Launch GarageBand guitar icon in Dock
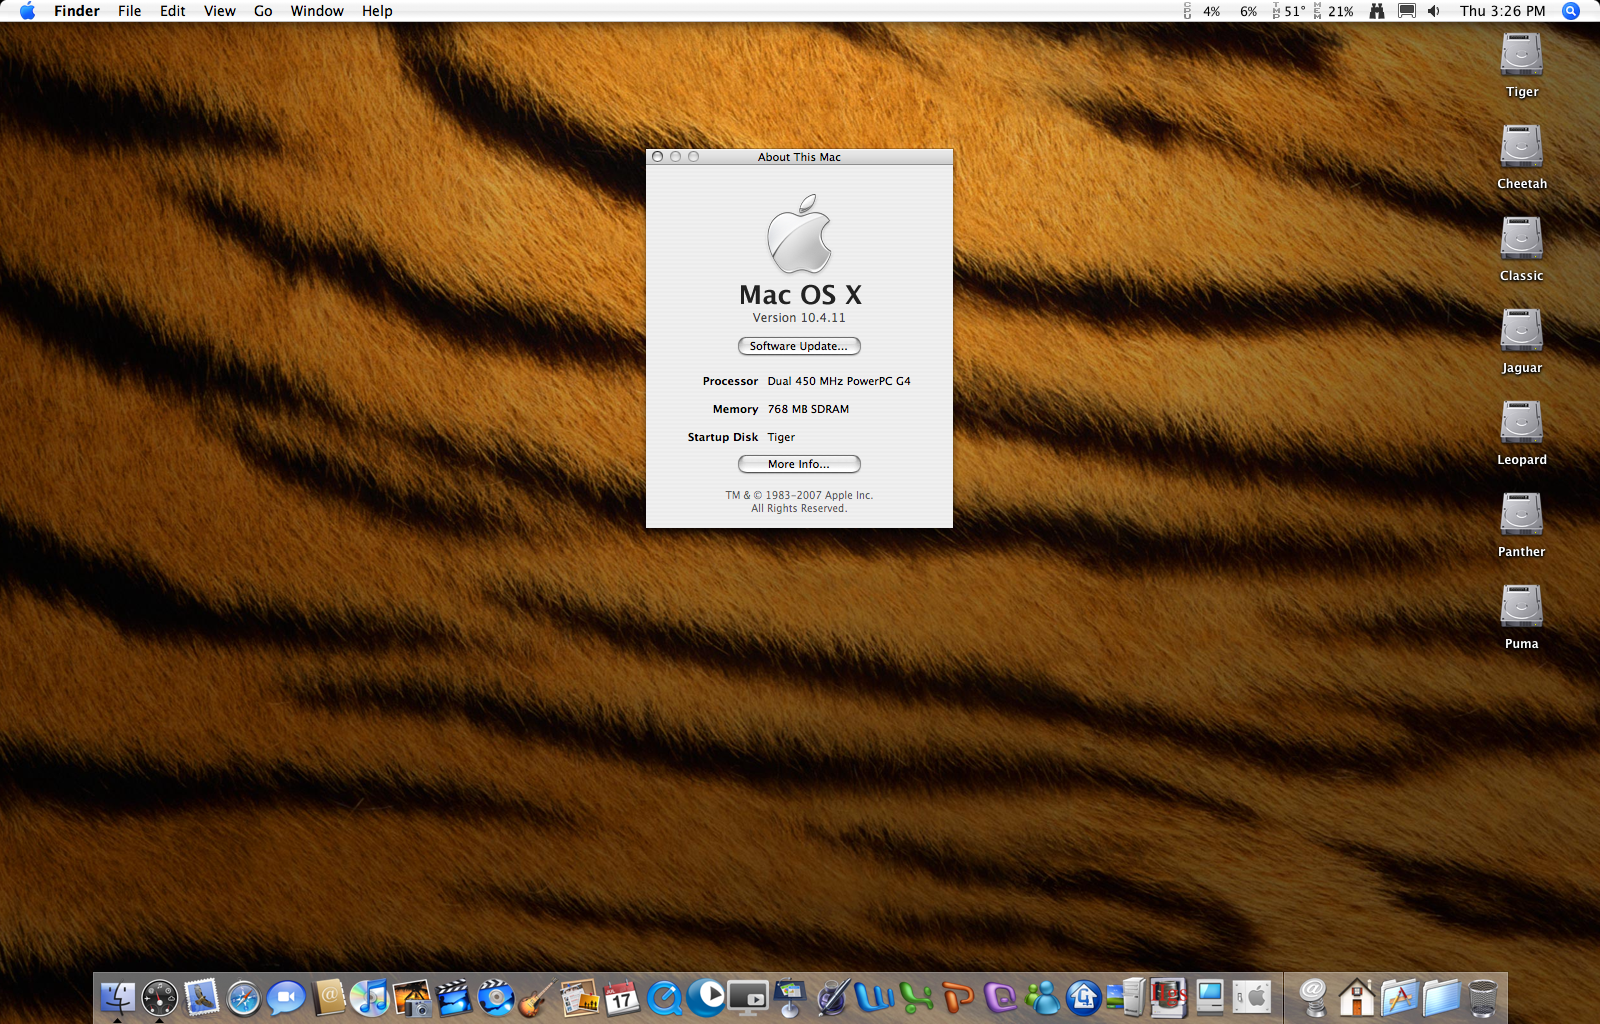The height and width of the screenshot is (1024, 1600). (x=538, y=997)
